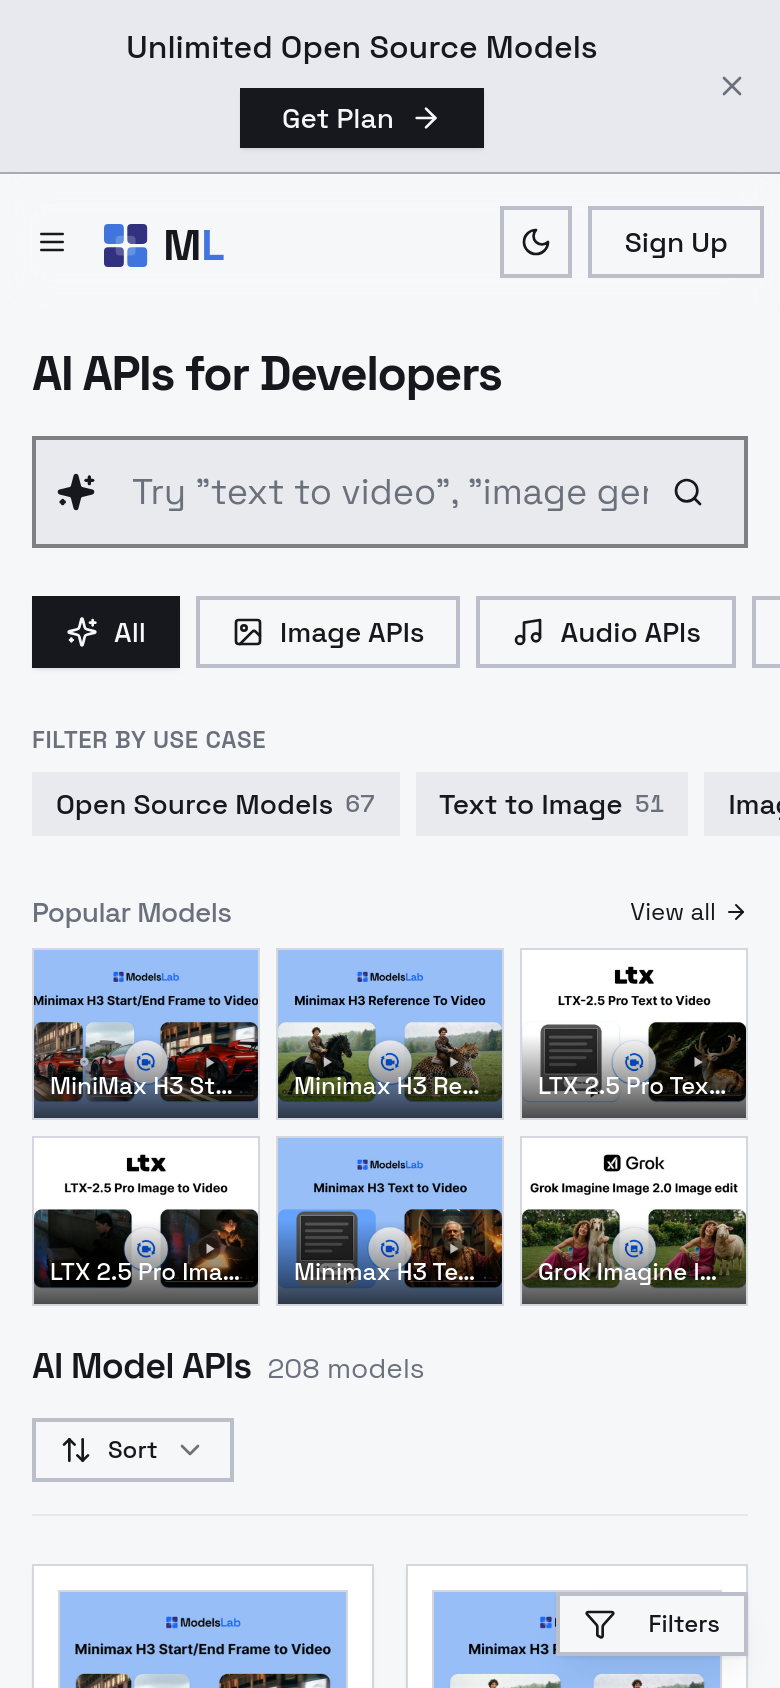Click the arrow icon next to View all
The height and width of the screenshot is (1688, 780).
(x=737, y=912)
